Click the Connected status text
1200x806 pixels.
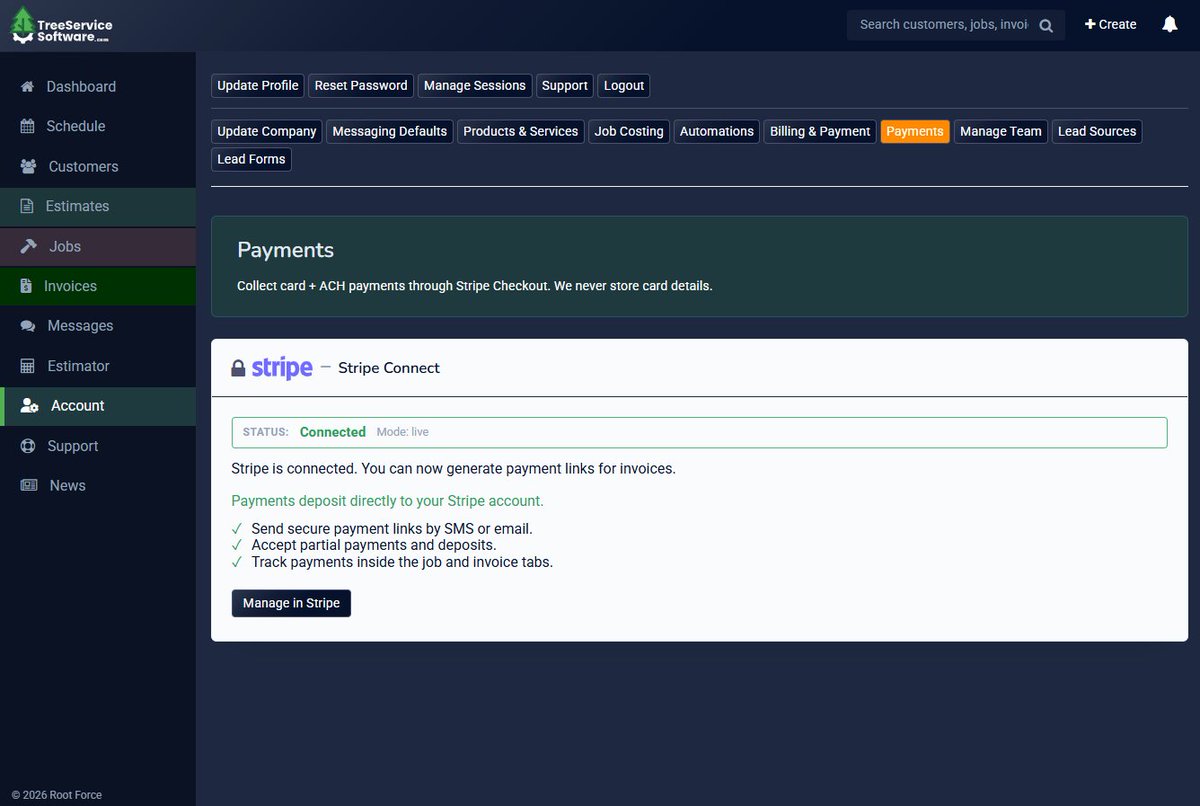coord(333,432)
